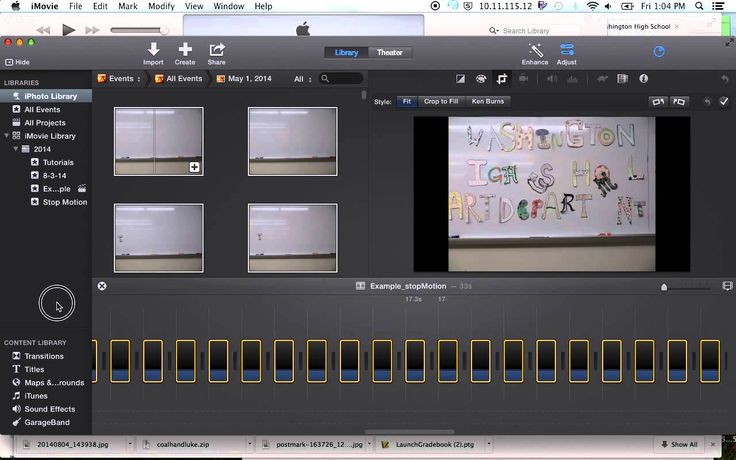Switch to the Theater tab
Viewport: 736px width, 460px height.
(389, 52)
